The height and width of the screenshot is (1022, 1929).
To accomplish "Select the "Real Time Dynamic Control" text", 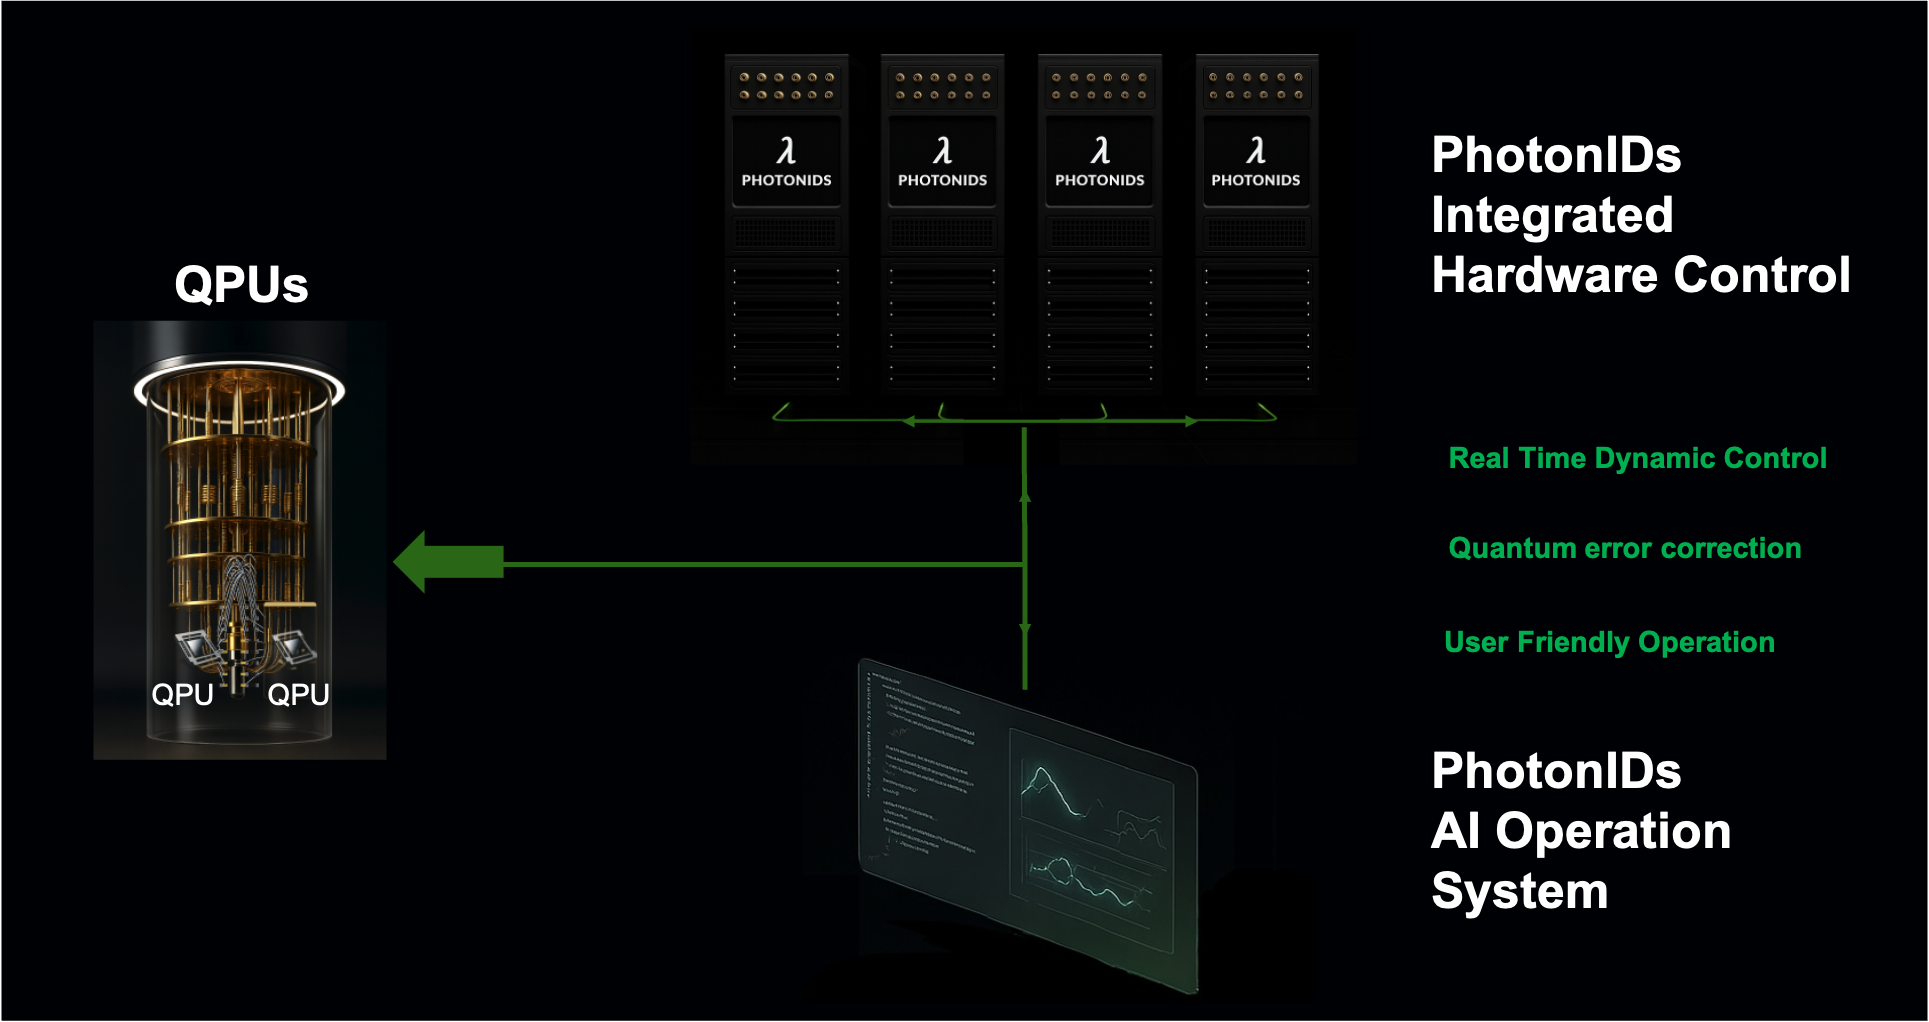I will coord(1637,458).
